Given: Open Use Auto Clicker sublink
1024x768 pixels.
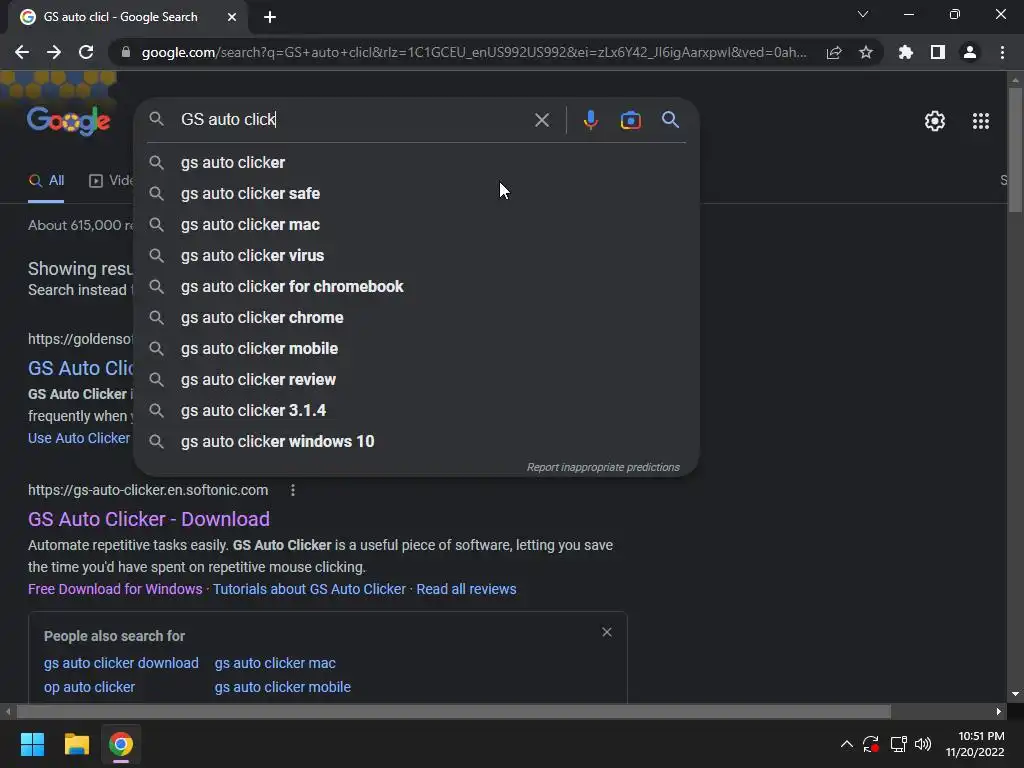Looking at the screenshot, I should point(79,438).
